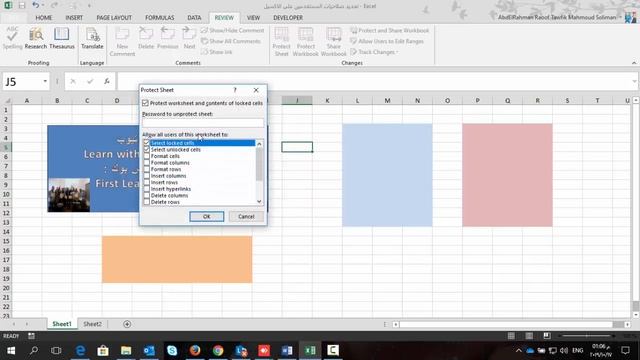Enable Delete rows checkbox

pos(147,202)
